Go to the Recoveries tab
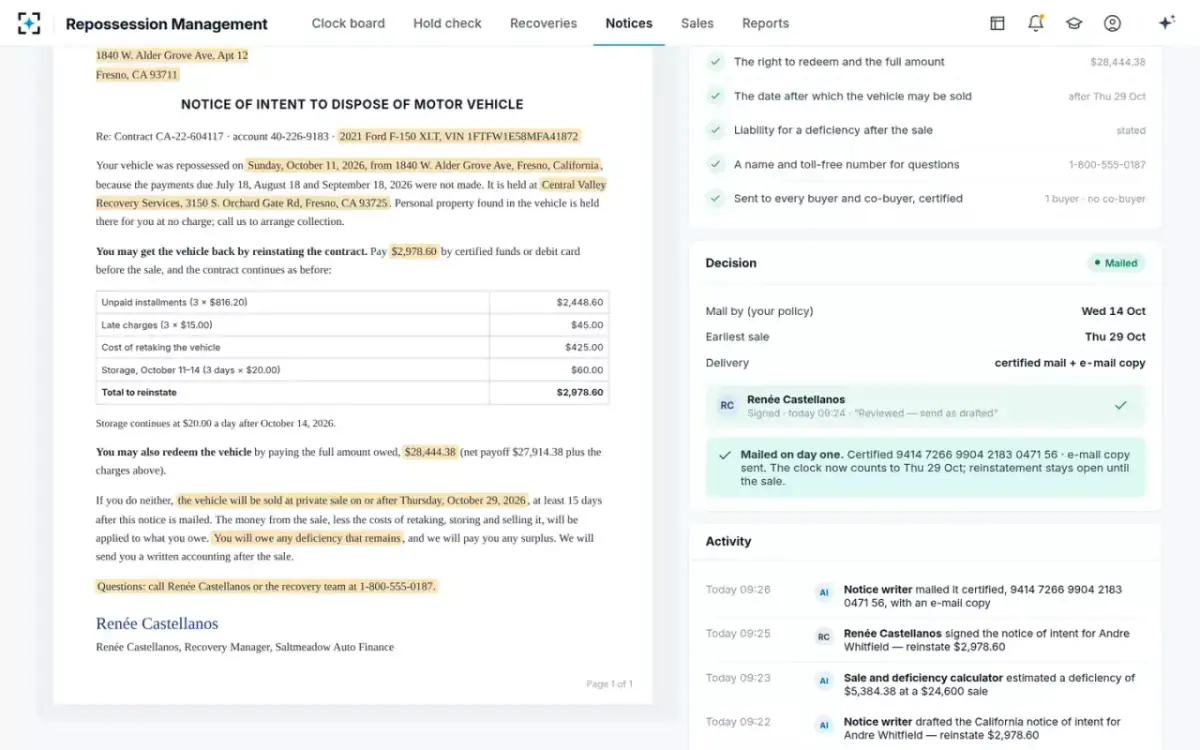1200x750 pixels. click(x=543, y=23)
